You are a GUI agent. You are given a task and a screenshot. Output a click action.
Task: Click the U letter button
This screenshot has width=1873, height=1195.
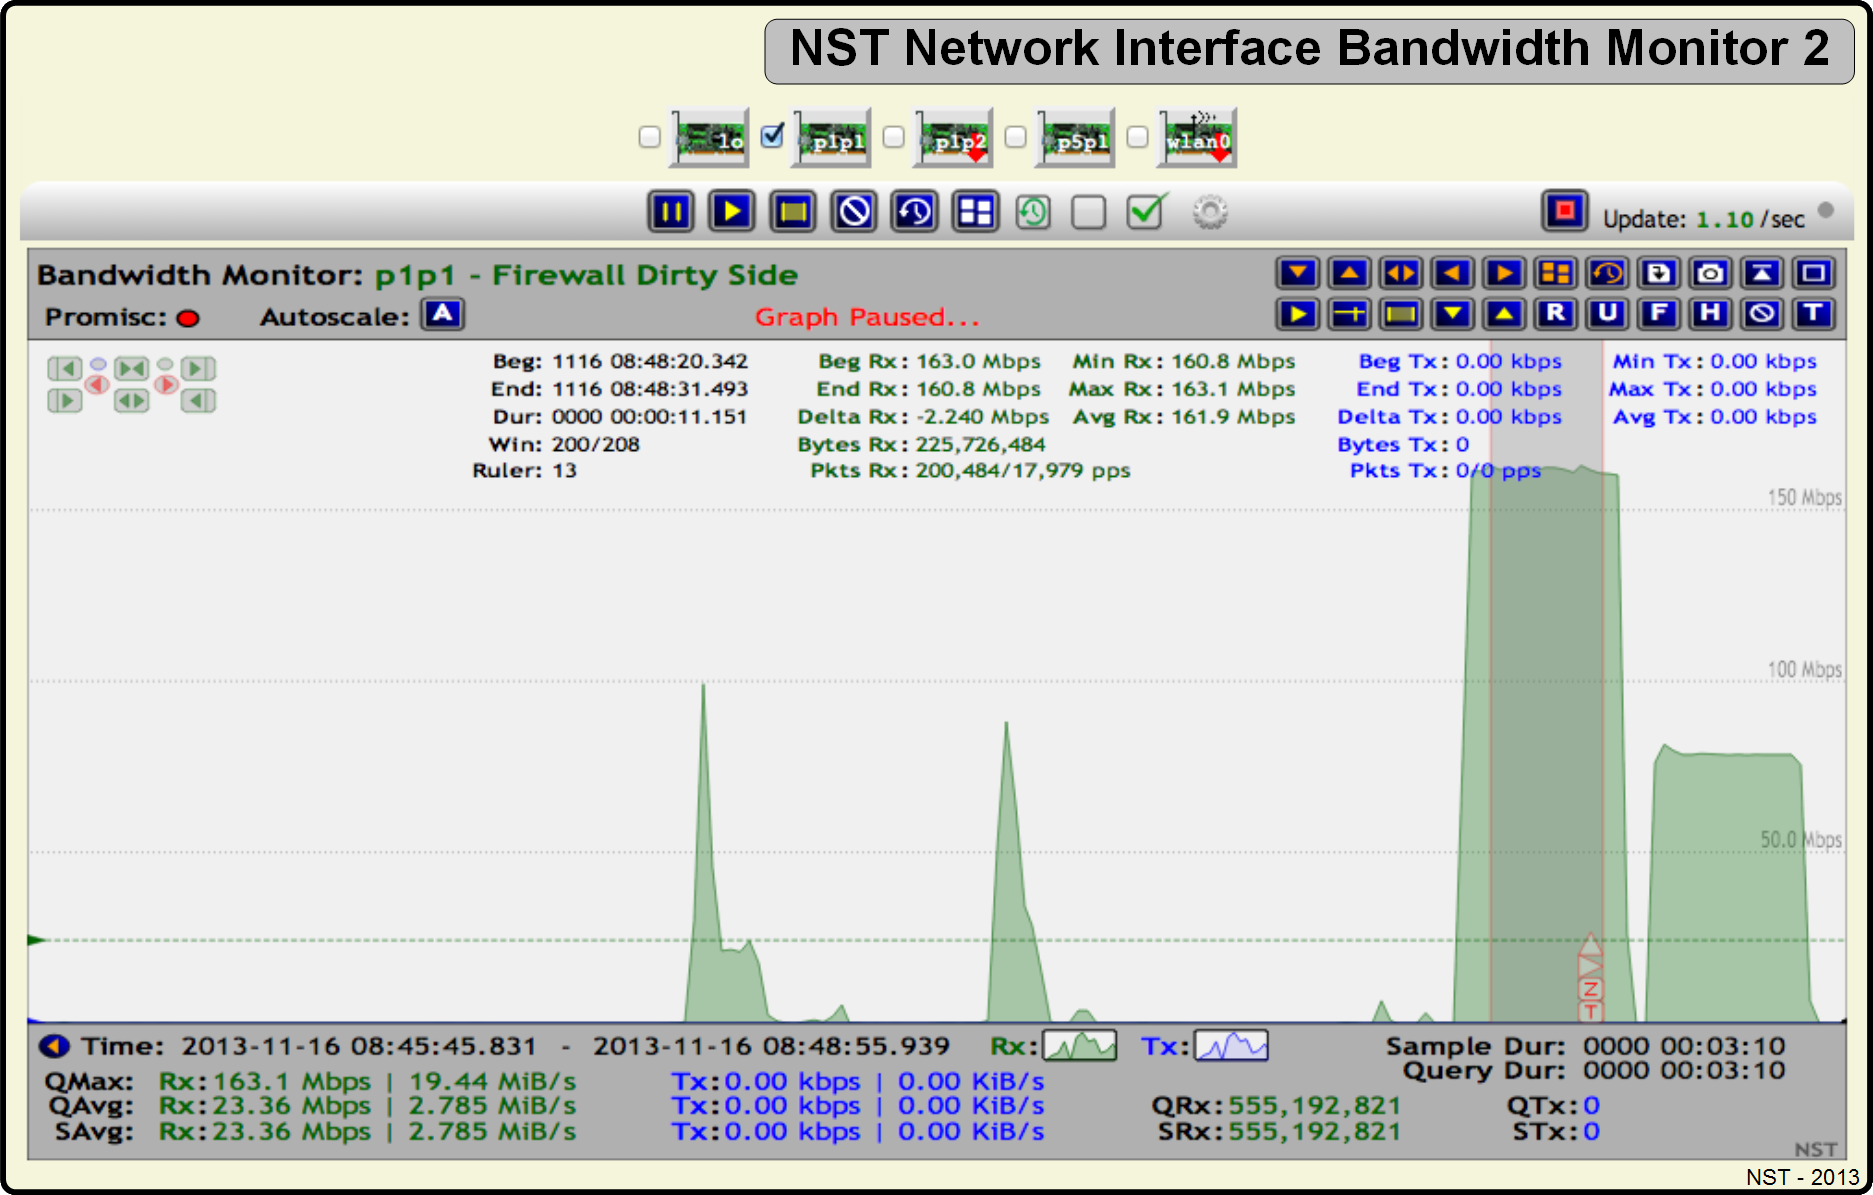[1607, 314]
